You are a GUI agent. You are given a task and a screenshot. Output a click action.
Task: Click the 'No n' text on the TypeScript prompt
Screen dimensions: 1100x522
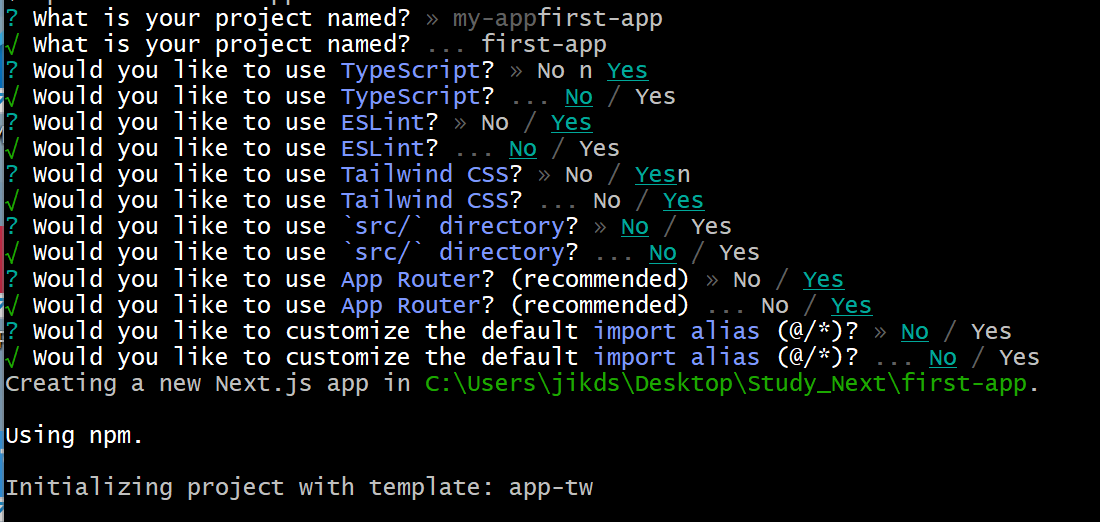pos(565,71)
